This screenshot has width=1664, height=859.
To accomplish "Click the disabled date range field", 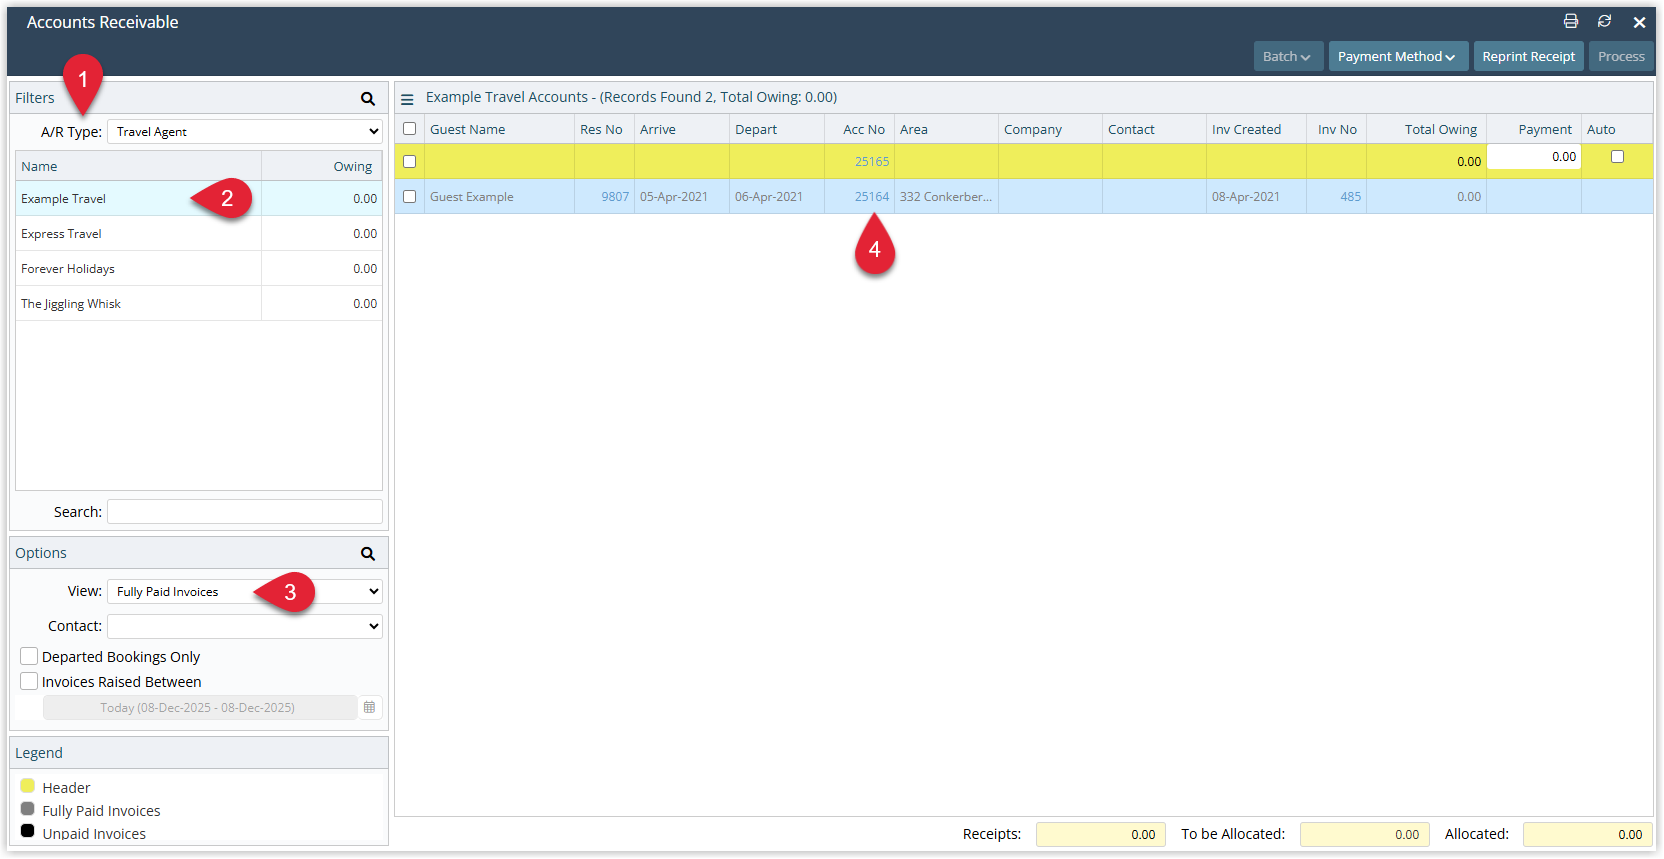I will point(199,707).
